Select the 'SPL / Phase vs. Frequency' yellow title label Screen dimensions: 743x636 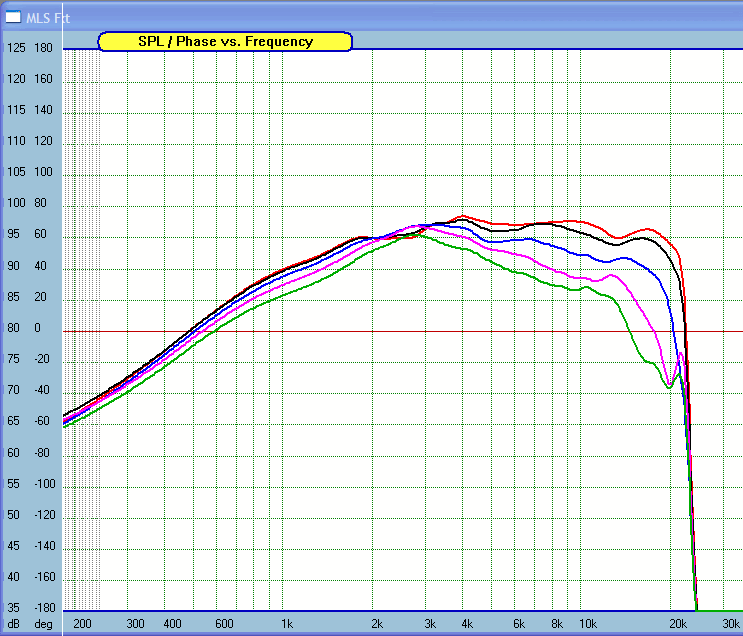(225, 42)
